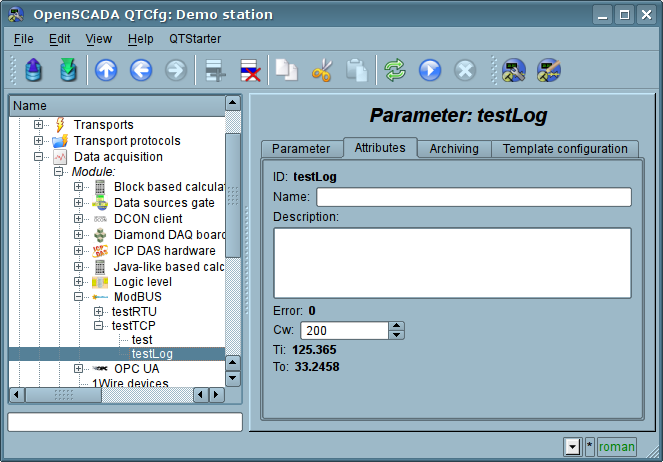Open the status bar dropdown beside roman
This screenshot has width=663, height=462.
572,447
